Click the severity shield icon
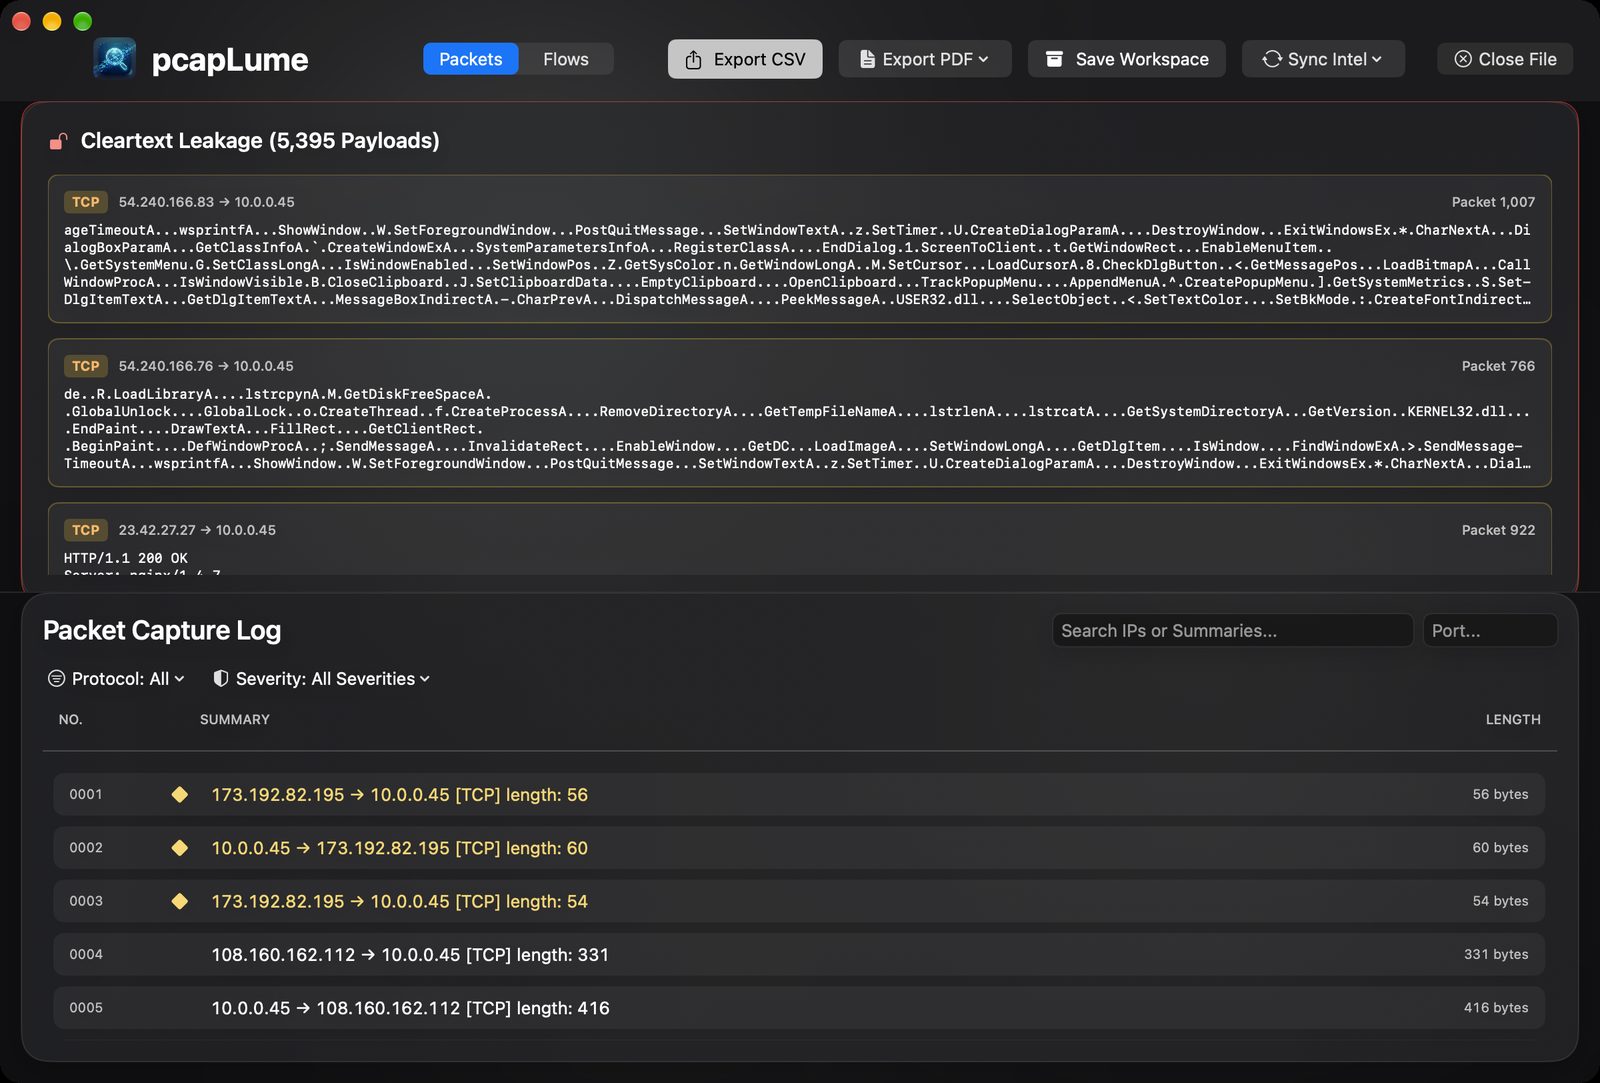The height and width of the screenshot is (1083, 1600). click(221, 678)
